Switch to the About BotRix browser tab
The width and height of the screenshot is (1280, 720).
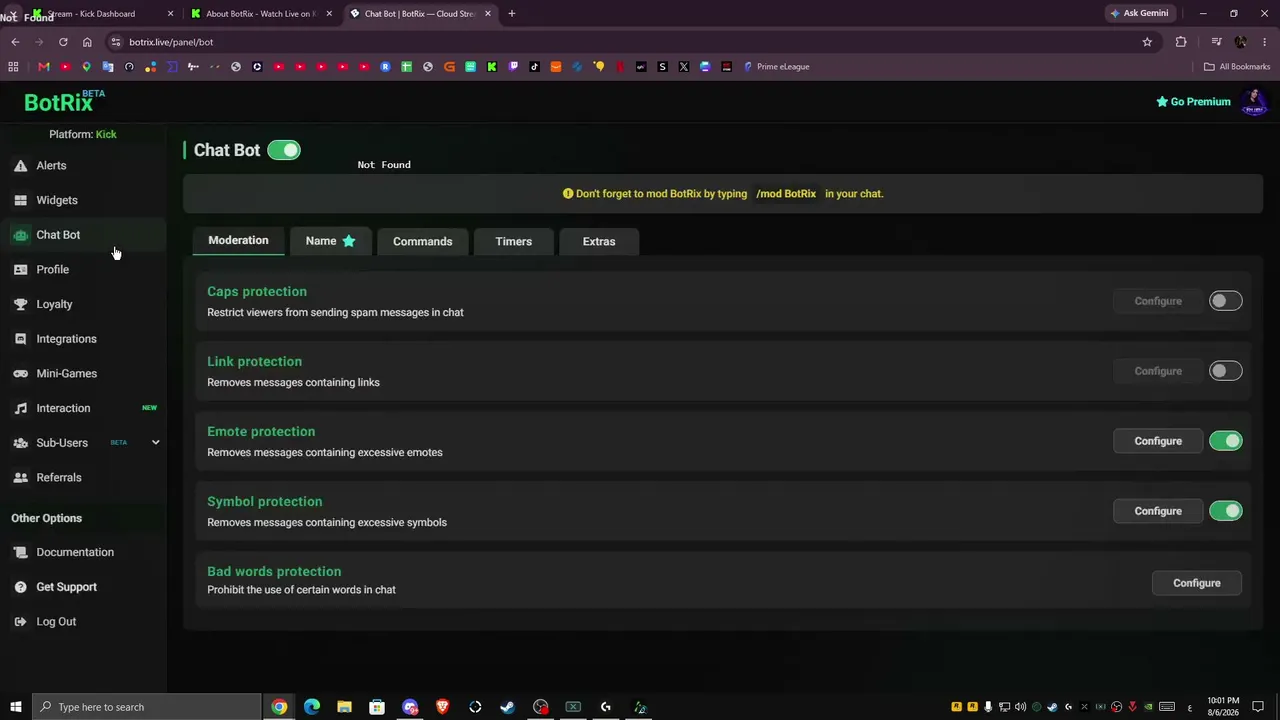261,14
